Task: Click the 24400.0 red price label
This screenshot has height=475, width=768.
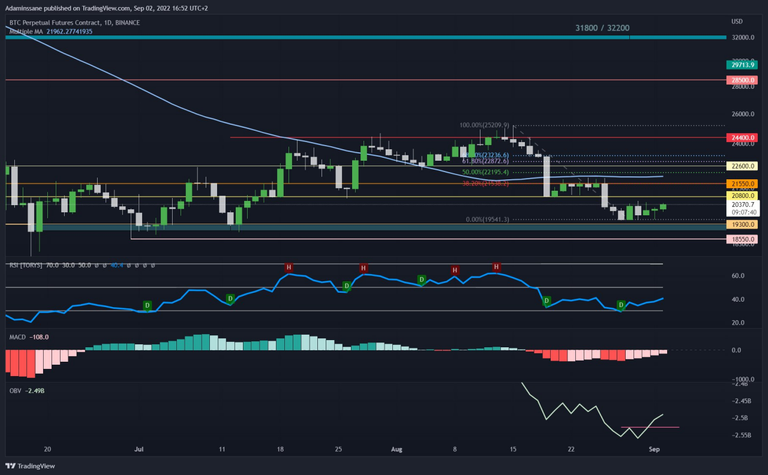Action: point(742,138)
